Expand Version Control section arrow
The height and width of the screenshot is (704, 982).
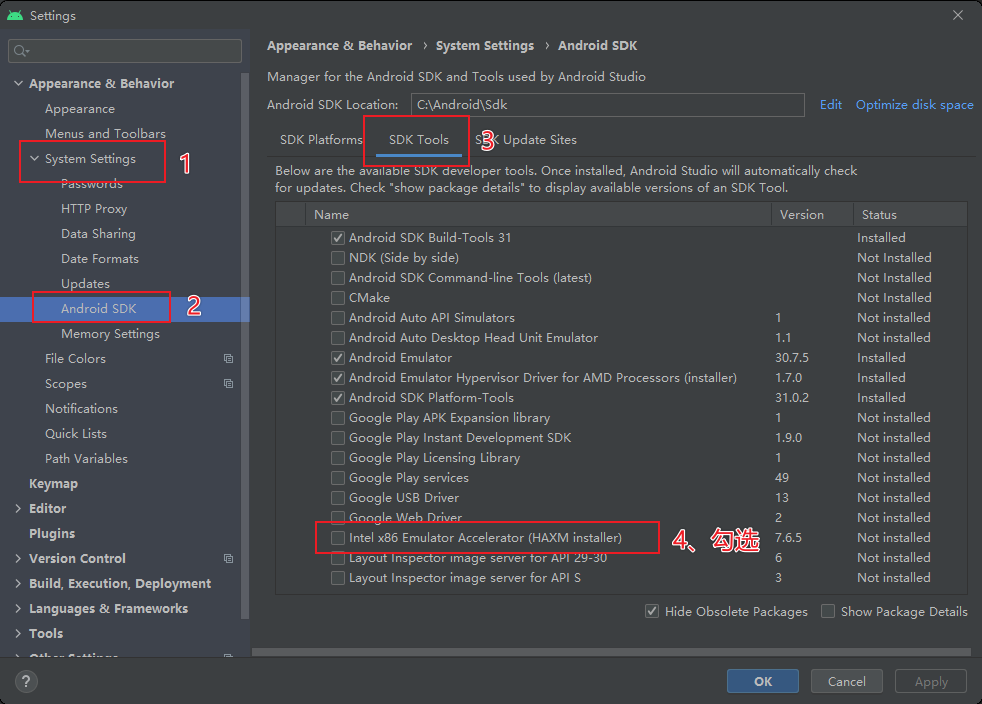click(x=18, y=558)
